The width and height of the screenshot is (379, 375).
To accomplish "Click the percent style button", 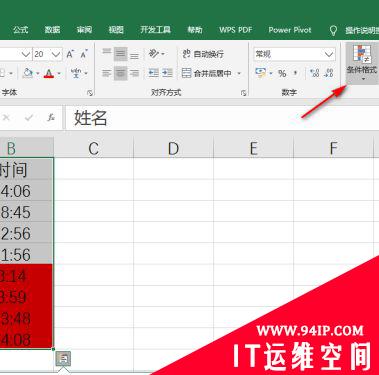I will coord(282,73).
